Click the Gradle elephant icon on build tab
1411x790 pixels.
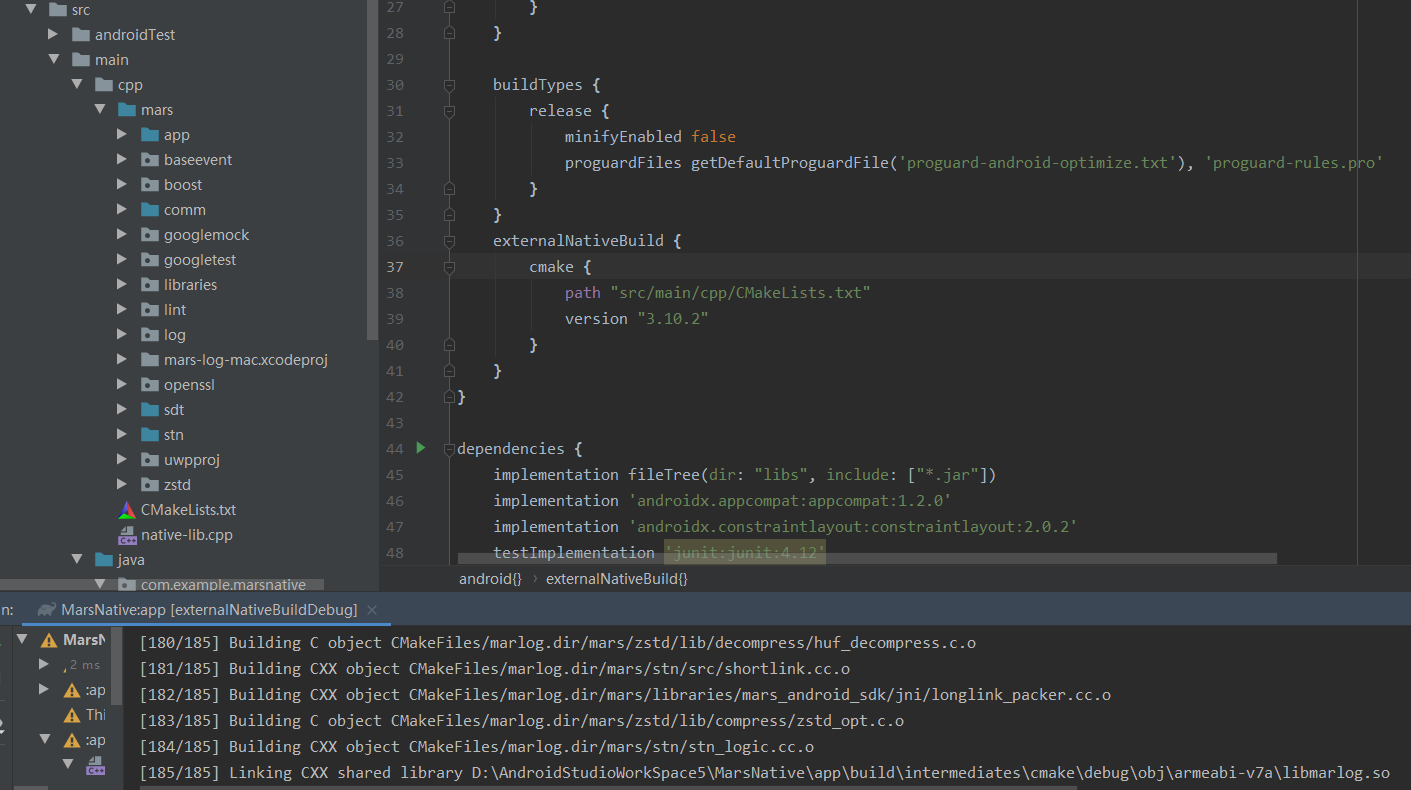point(46,609)
